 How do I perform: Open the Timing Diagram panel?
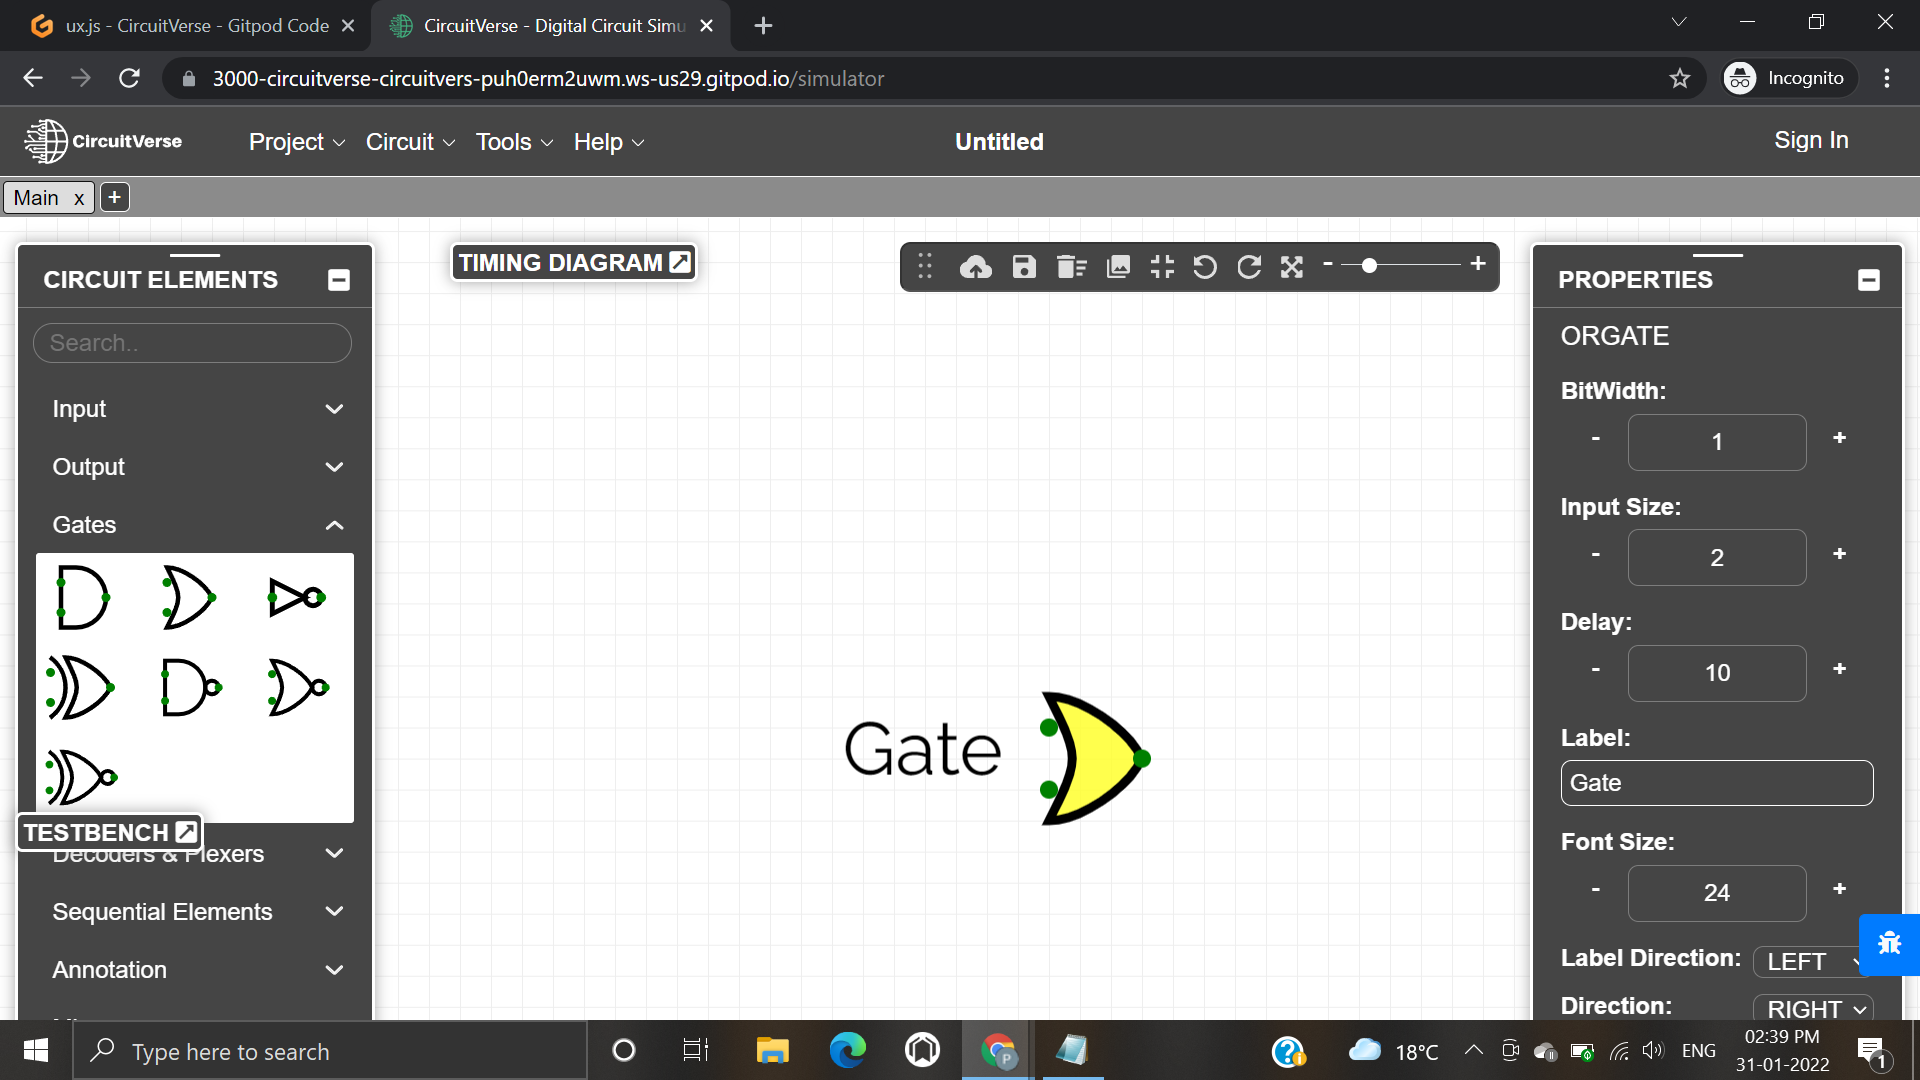tap(573, 262)
